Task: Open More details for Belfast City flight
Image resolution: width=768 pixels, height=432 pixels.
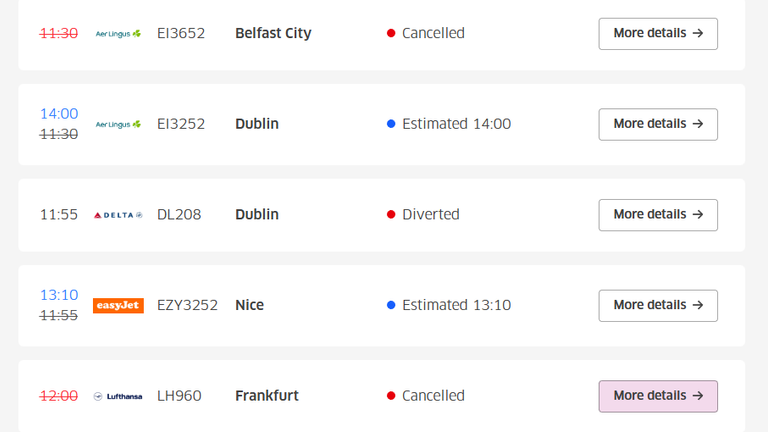Action: (x=657, y=33)
